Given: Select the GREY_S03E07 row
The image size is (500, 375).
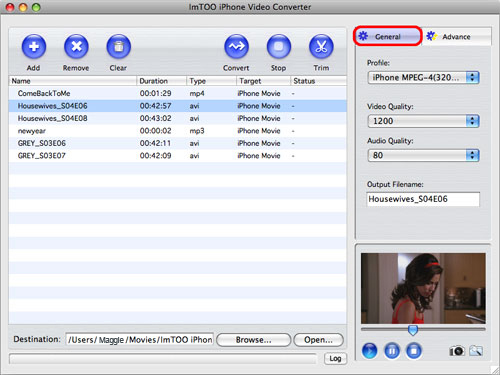Looking at the screenshot, I should [178, 156].
